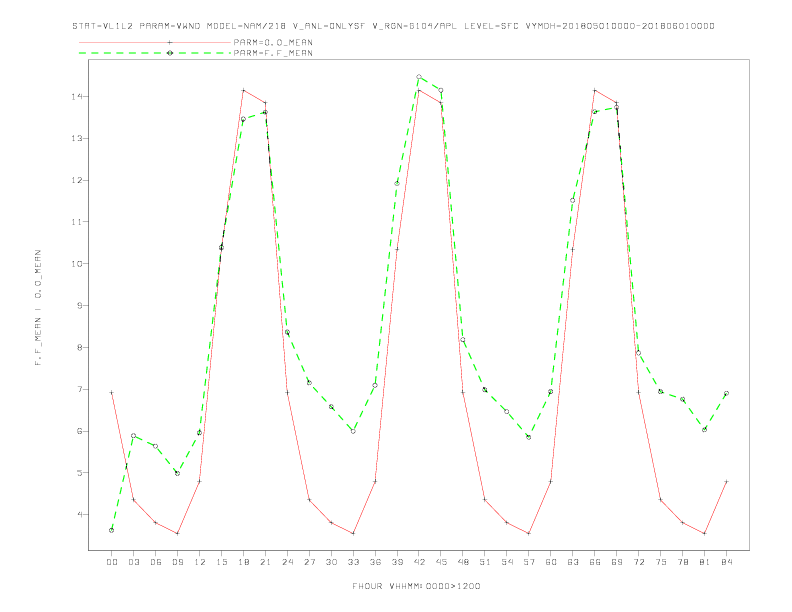
Task: Click x-axis tick label 75
Action: (x=661, y=562)
